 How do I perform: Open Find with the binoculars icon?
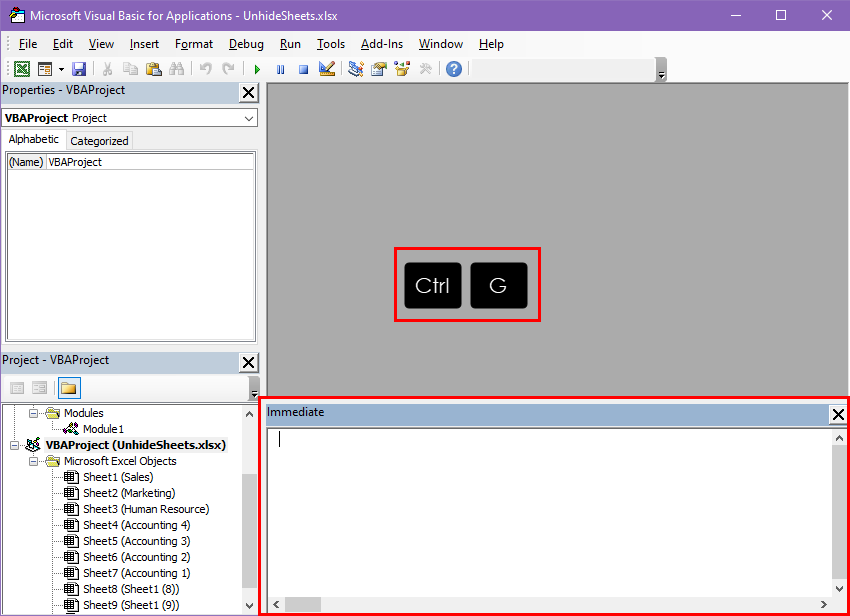(x=176, y=69)
